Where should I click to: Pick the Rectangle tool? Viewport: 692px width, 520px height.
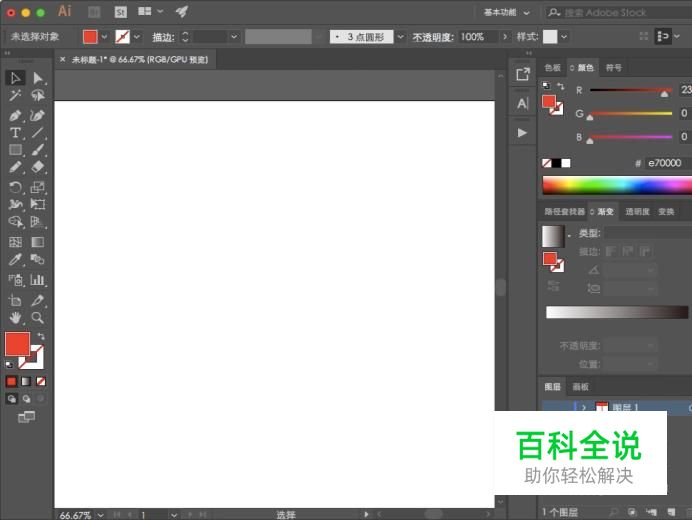click(x=15, y=150)
